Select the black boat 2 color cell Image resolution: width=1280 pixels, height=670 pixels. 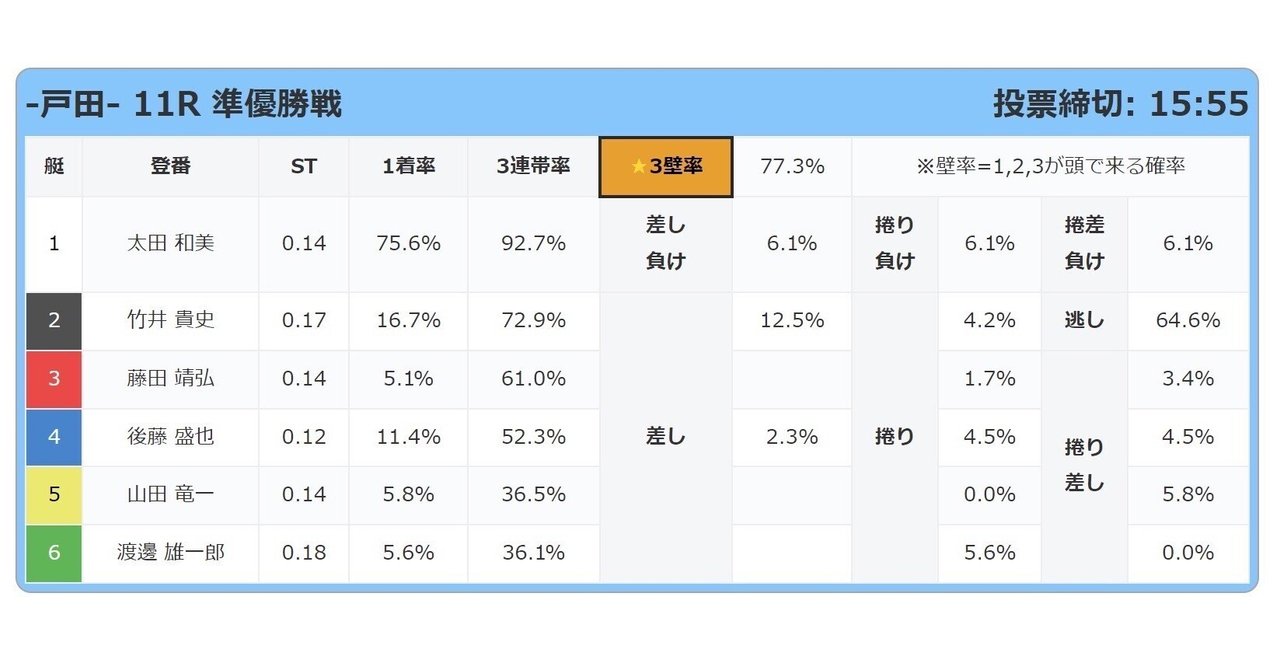(x=54, y=320)
